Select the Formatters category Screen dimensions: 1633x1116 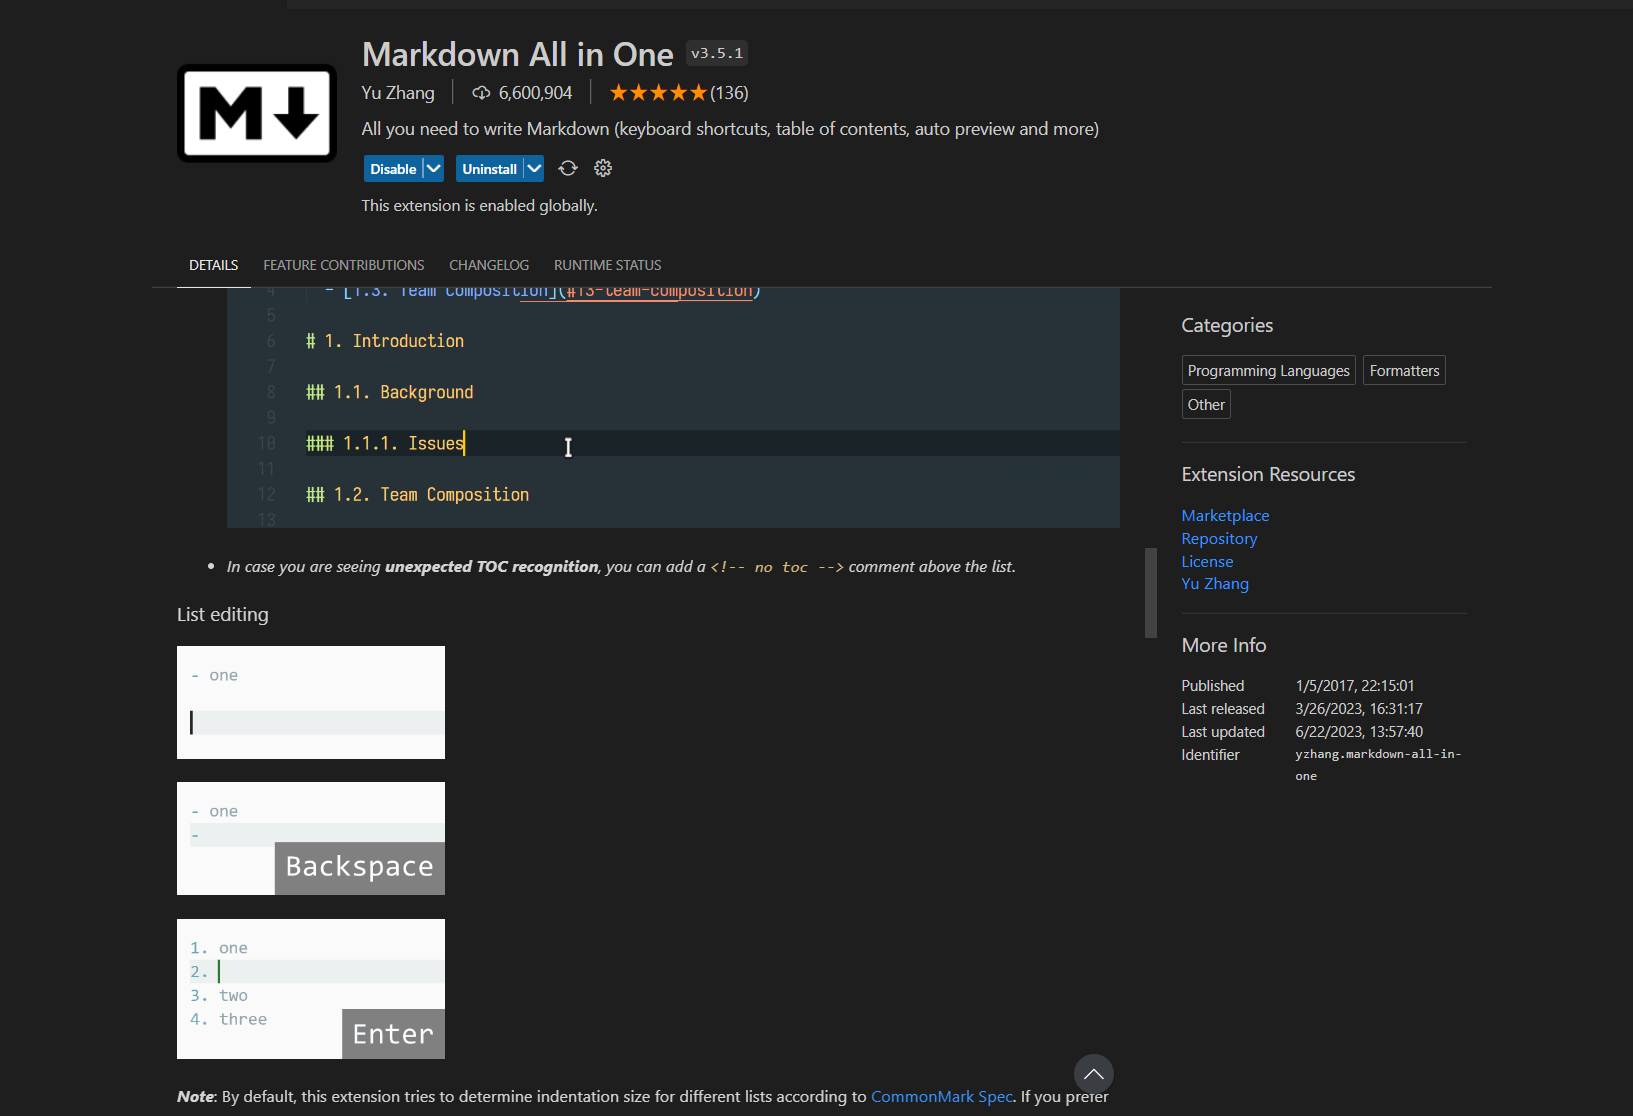coord(1405,371)
